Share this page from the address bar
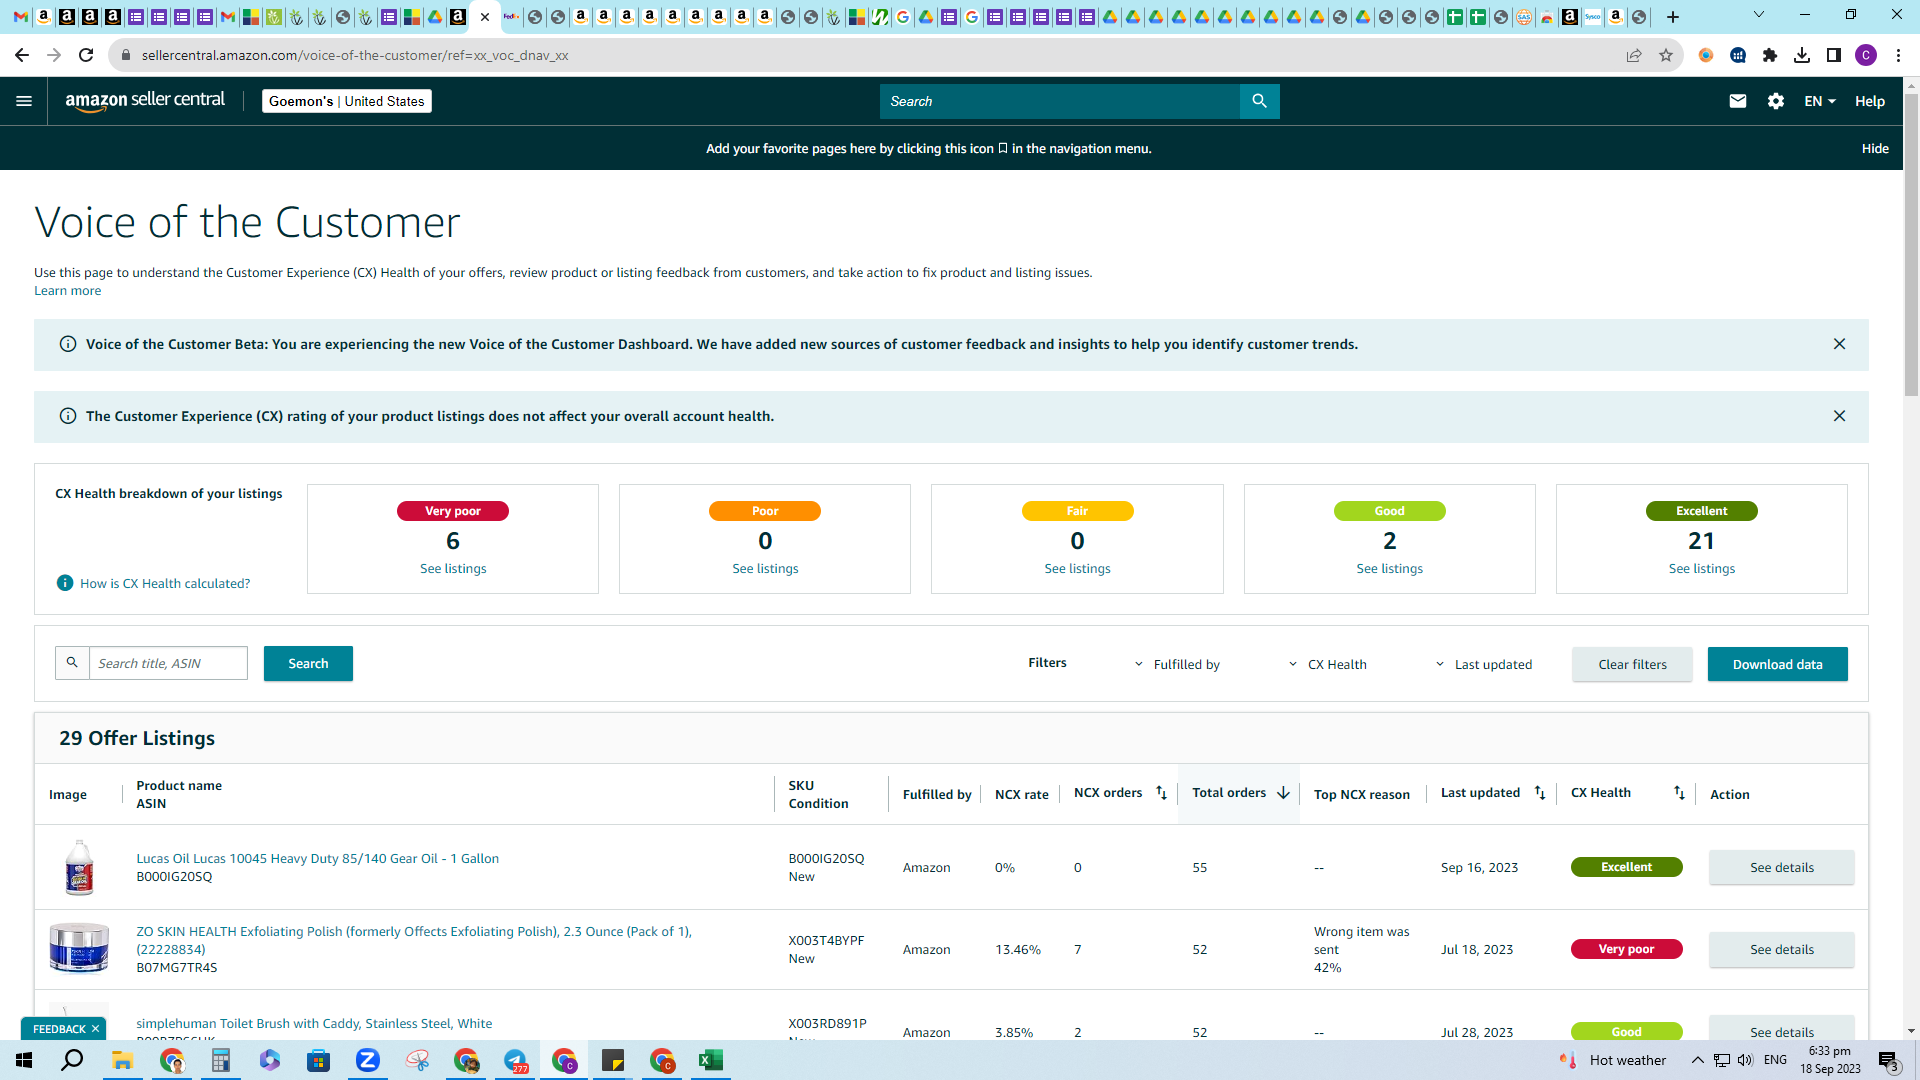Image resolution: width=1920 pixels, height=1080 pixels. [x=1634, y=55]
